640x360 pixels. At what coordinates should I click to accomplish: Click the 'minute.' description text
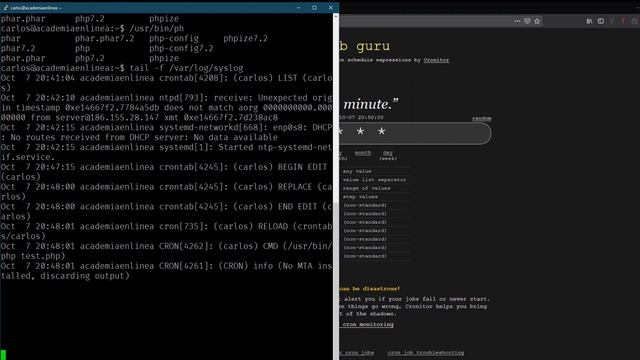(371, 104)
